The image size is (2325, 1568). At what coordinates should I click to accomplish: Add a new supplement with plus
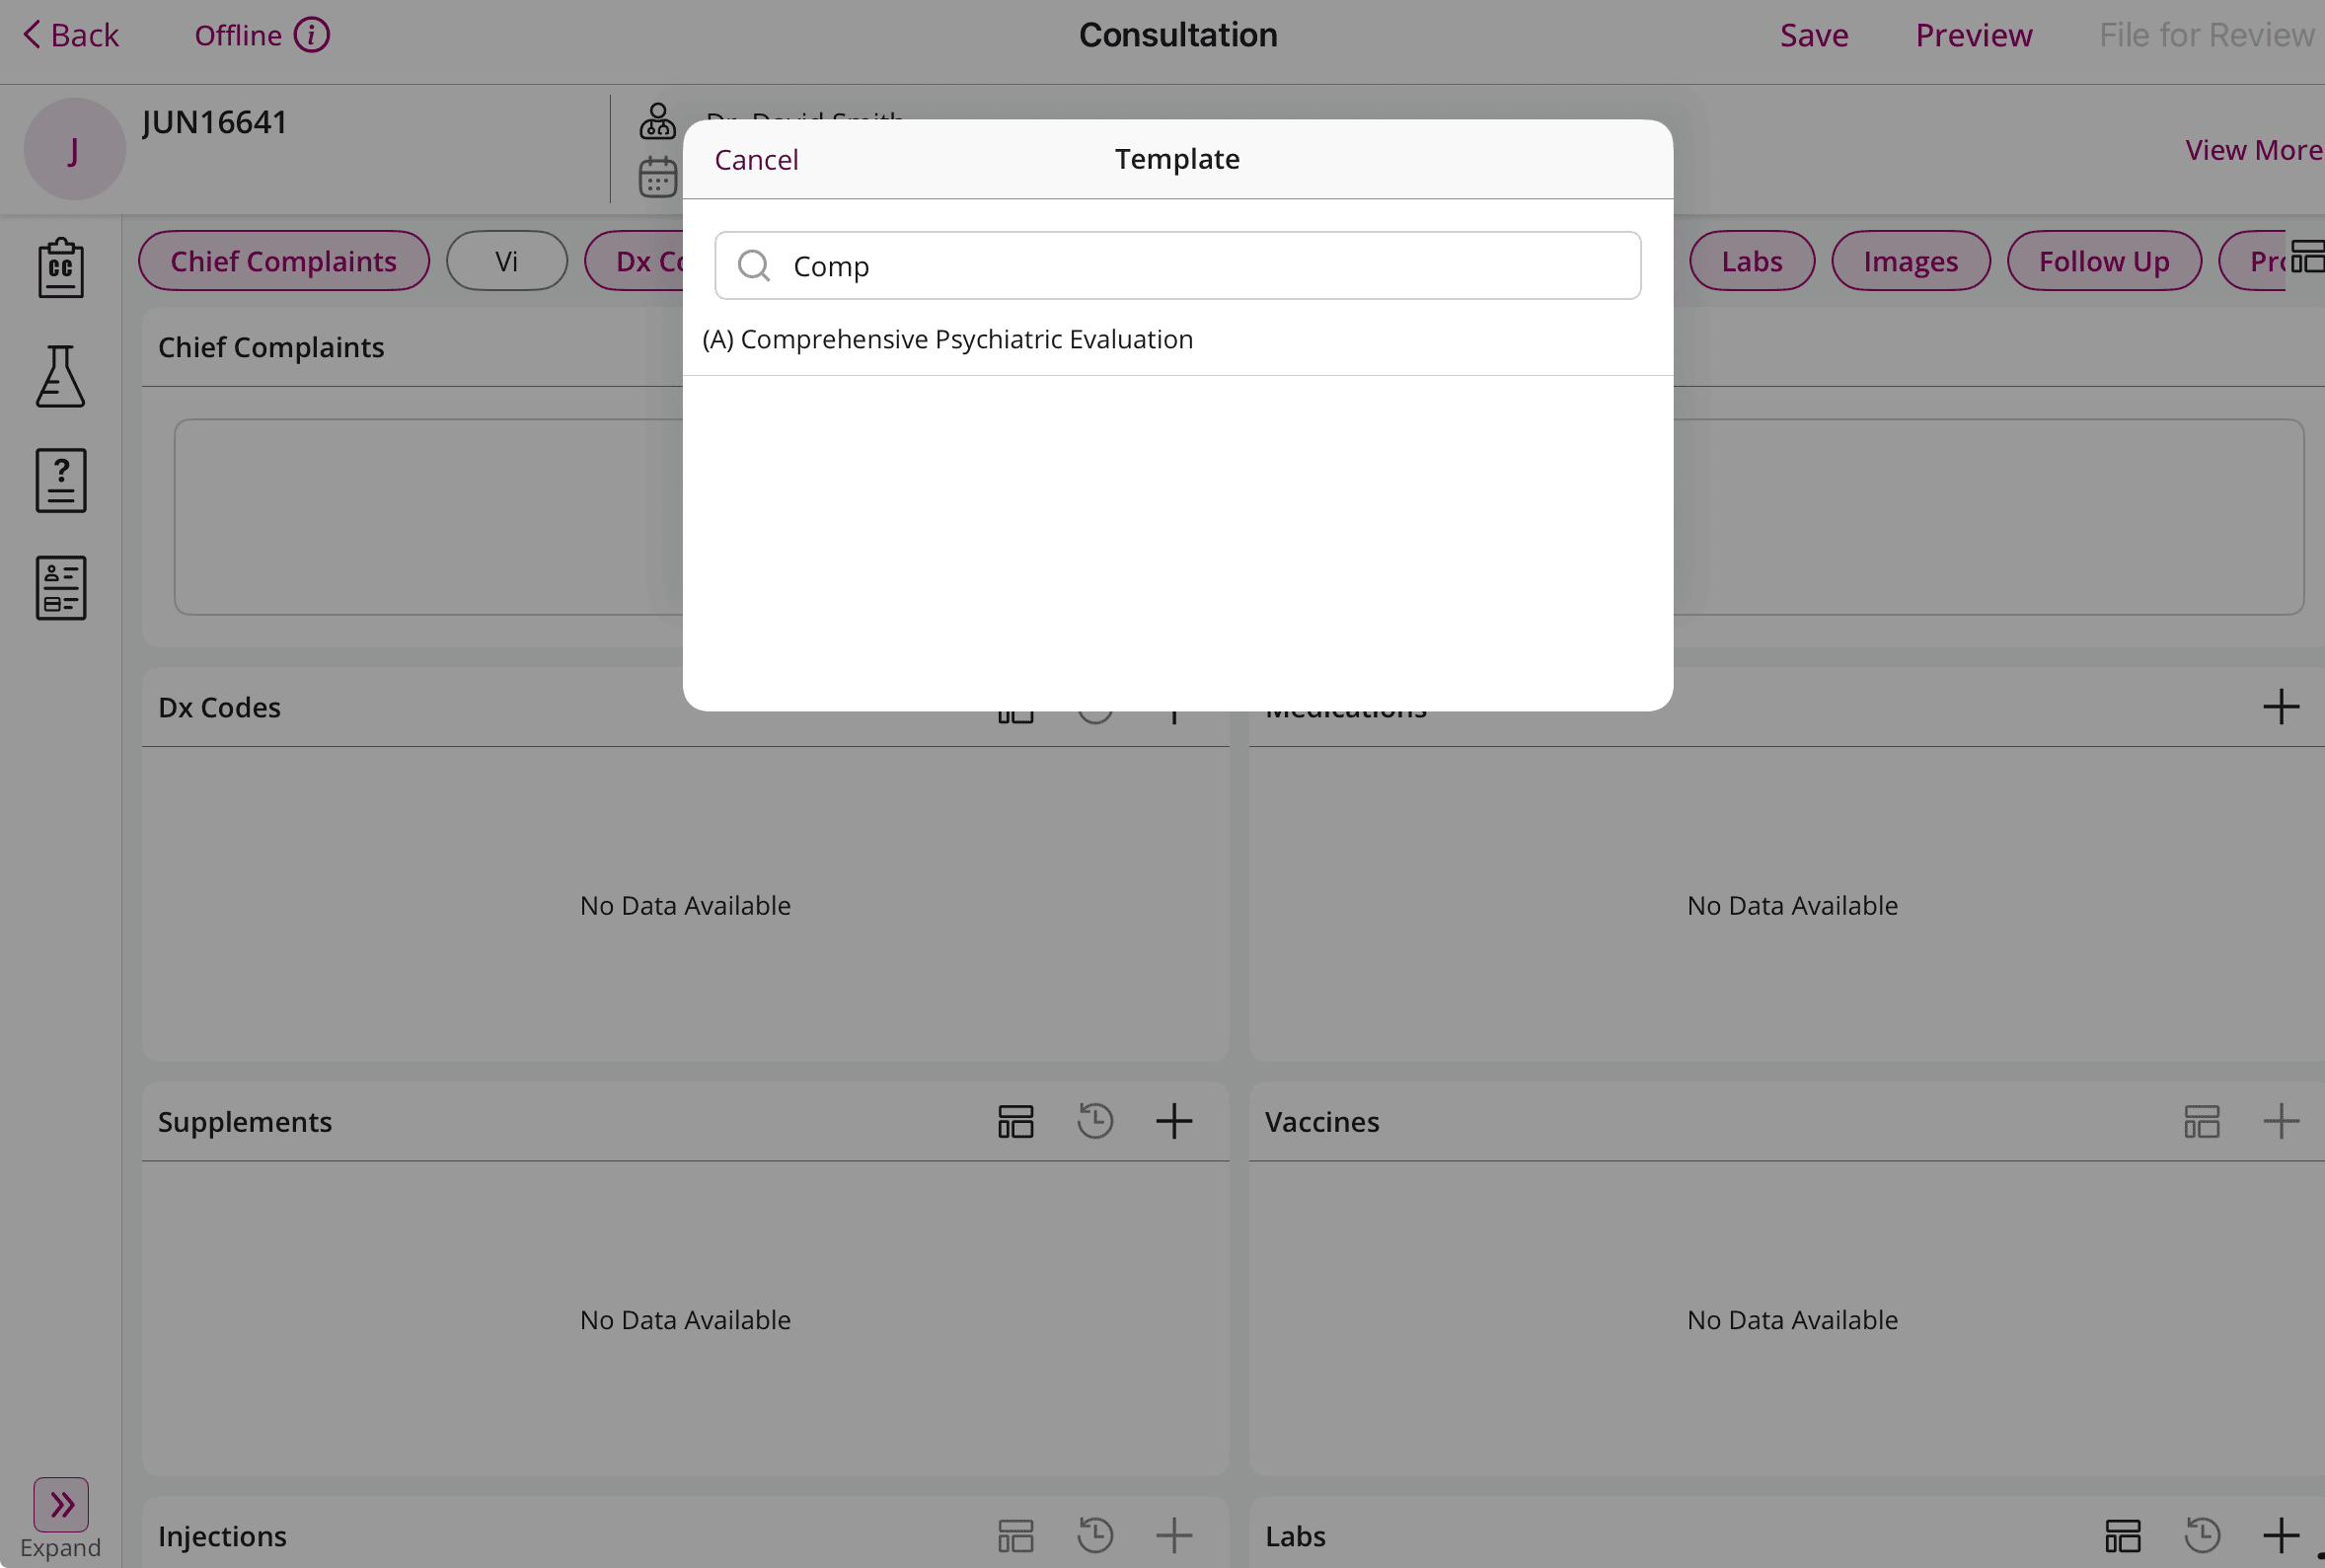pyautogui.click(x=1174, y=1121)
